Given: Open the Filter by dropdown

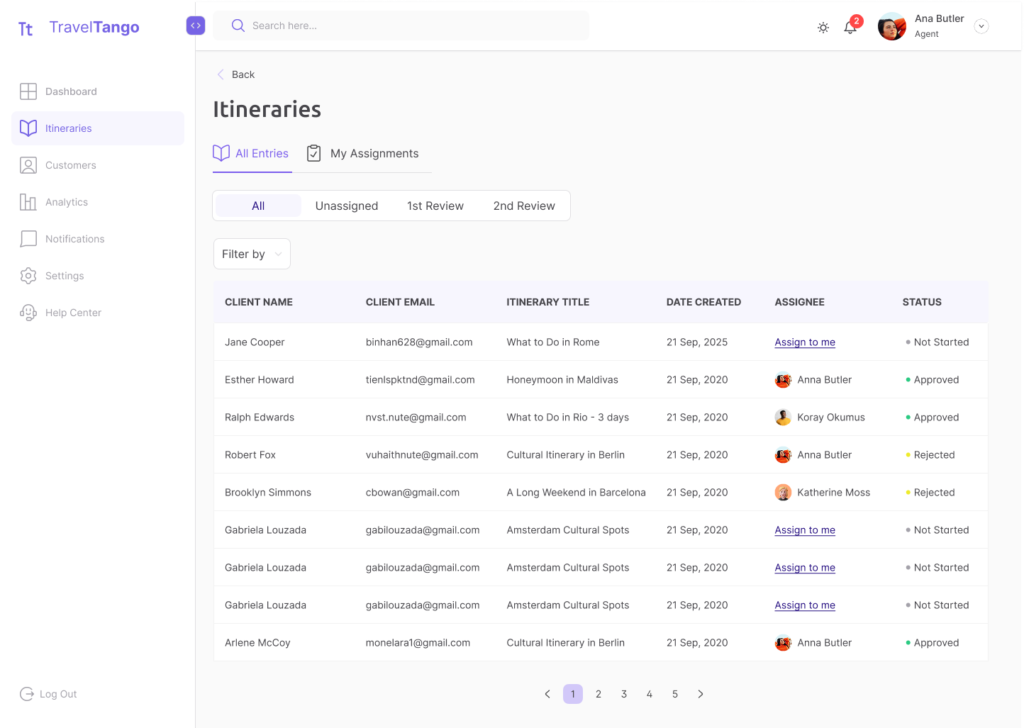Looking at the screenshot, I should (x=252, y=254).
